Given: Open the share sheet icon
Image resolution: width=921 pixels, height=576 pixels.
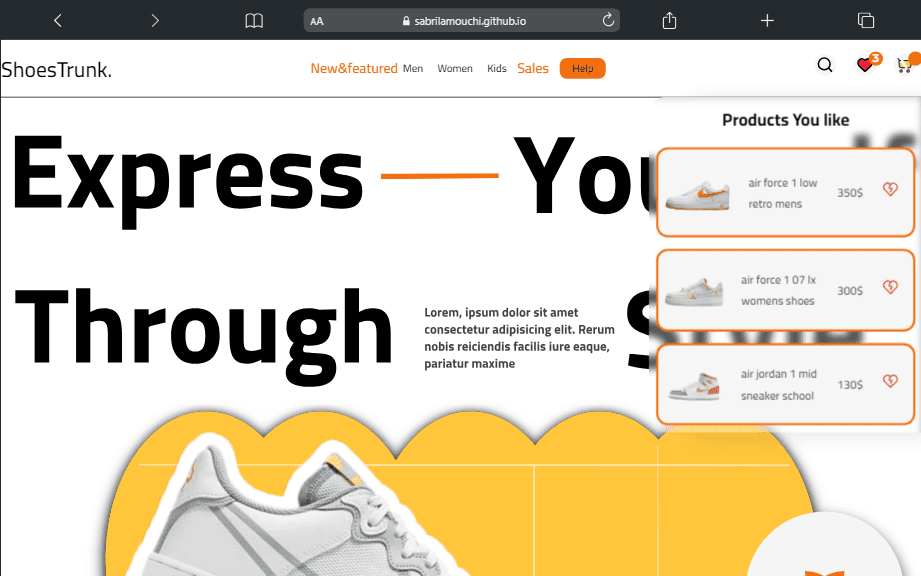Looking at the screenshot, I should (x=670, y=21).
